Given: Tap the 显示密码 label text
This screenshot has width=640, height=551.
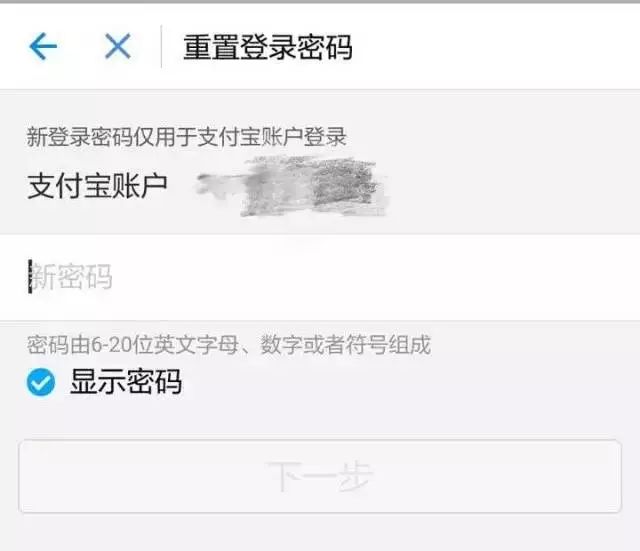Looking at the screenshot, I should coord(126,382).
